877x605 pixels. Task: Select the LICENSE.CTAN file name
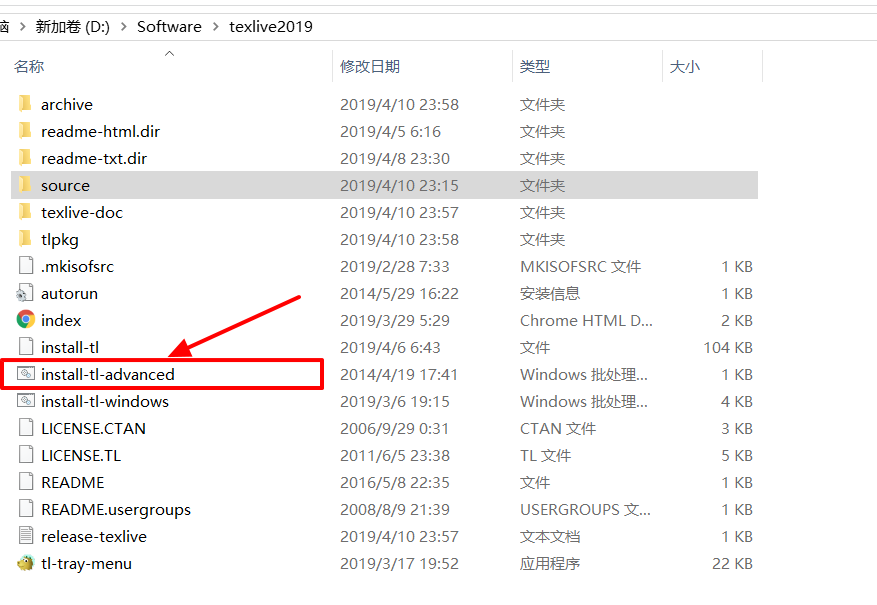93,428
